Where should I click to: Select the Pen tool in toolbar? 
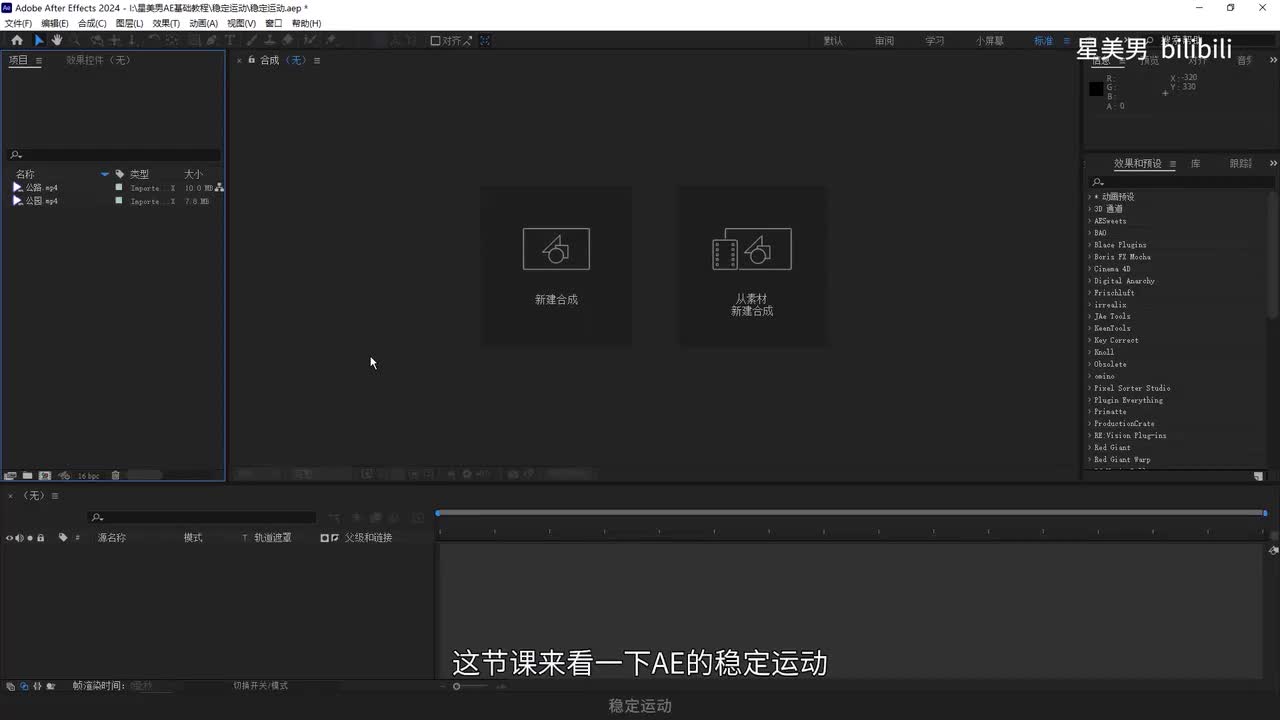pyautogui.click(x=211, y=40)
